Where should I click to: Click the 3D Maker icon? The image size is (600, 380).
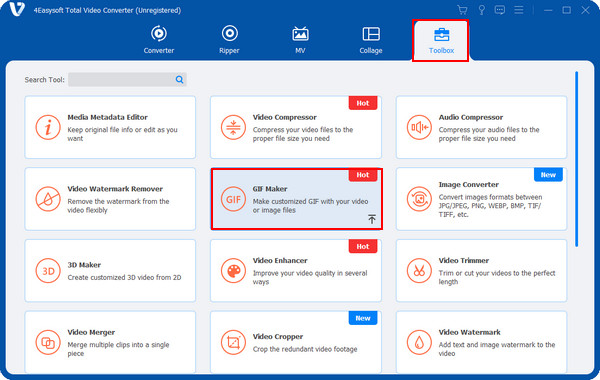(x=48, y=271)
